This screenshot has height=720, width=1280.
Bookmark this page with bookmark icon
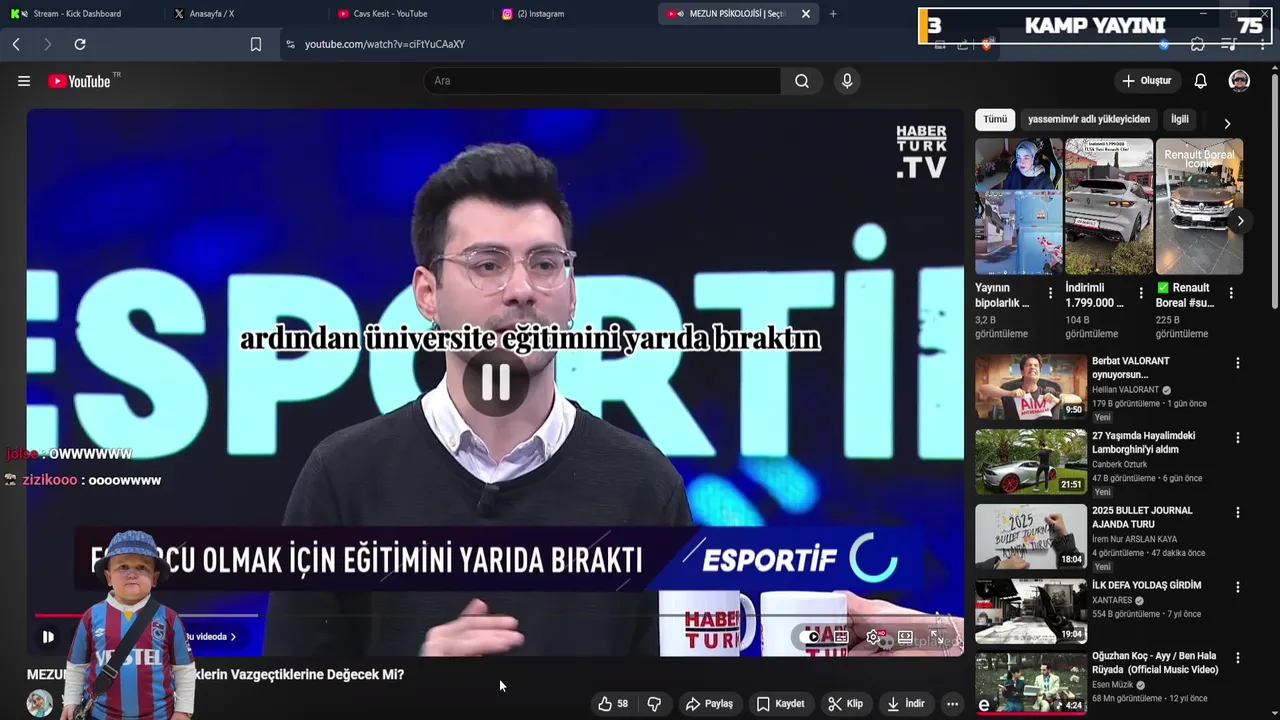pyautogui.click(x=256, y=44)
